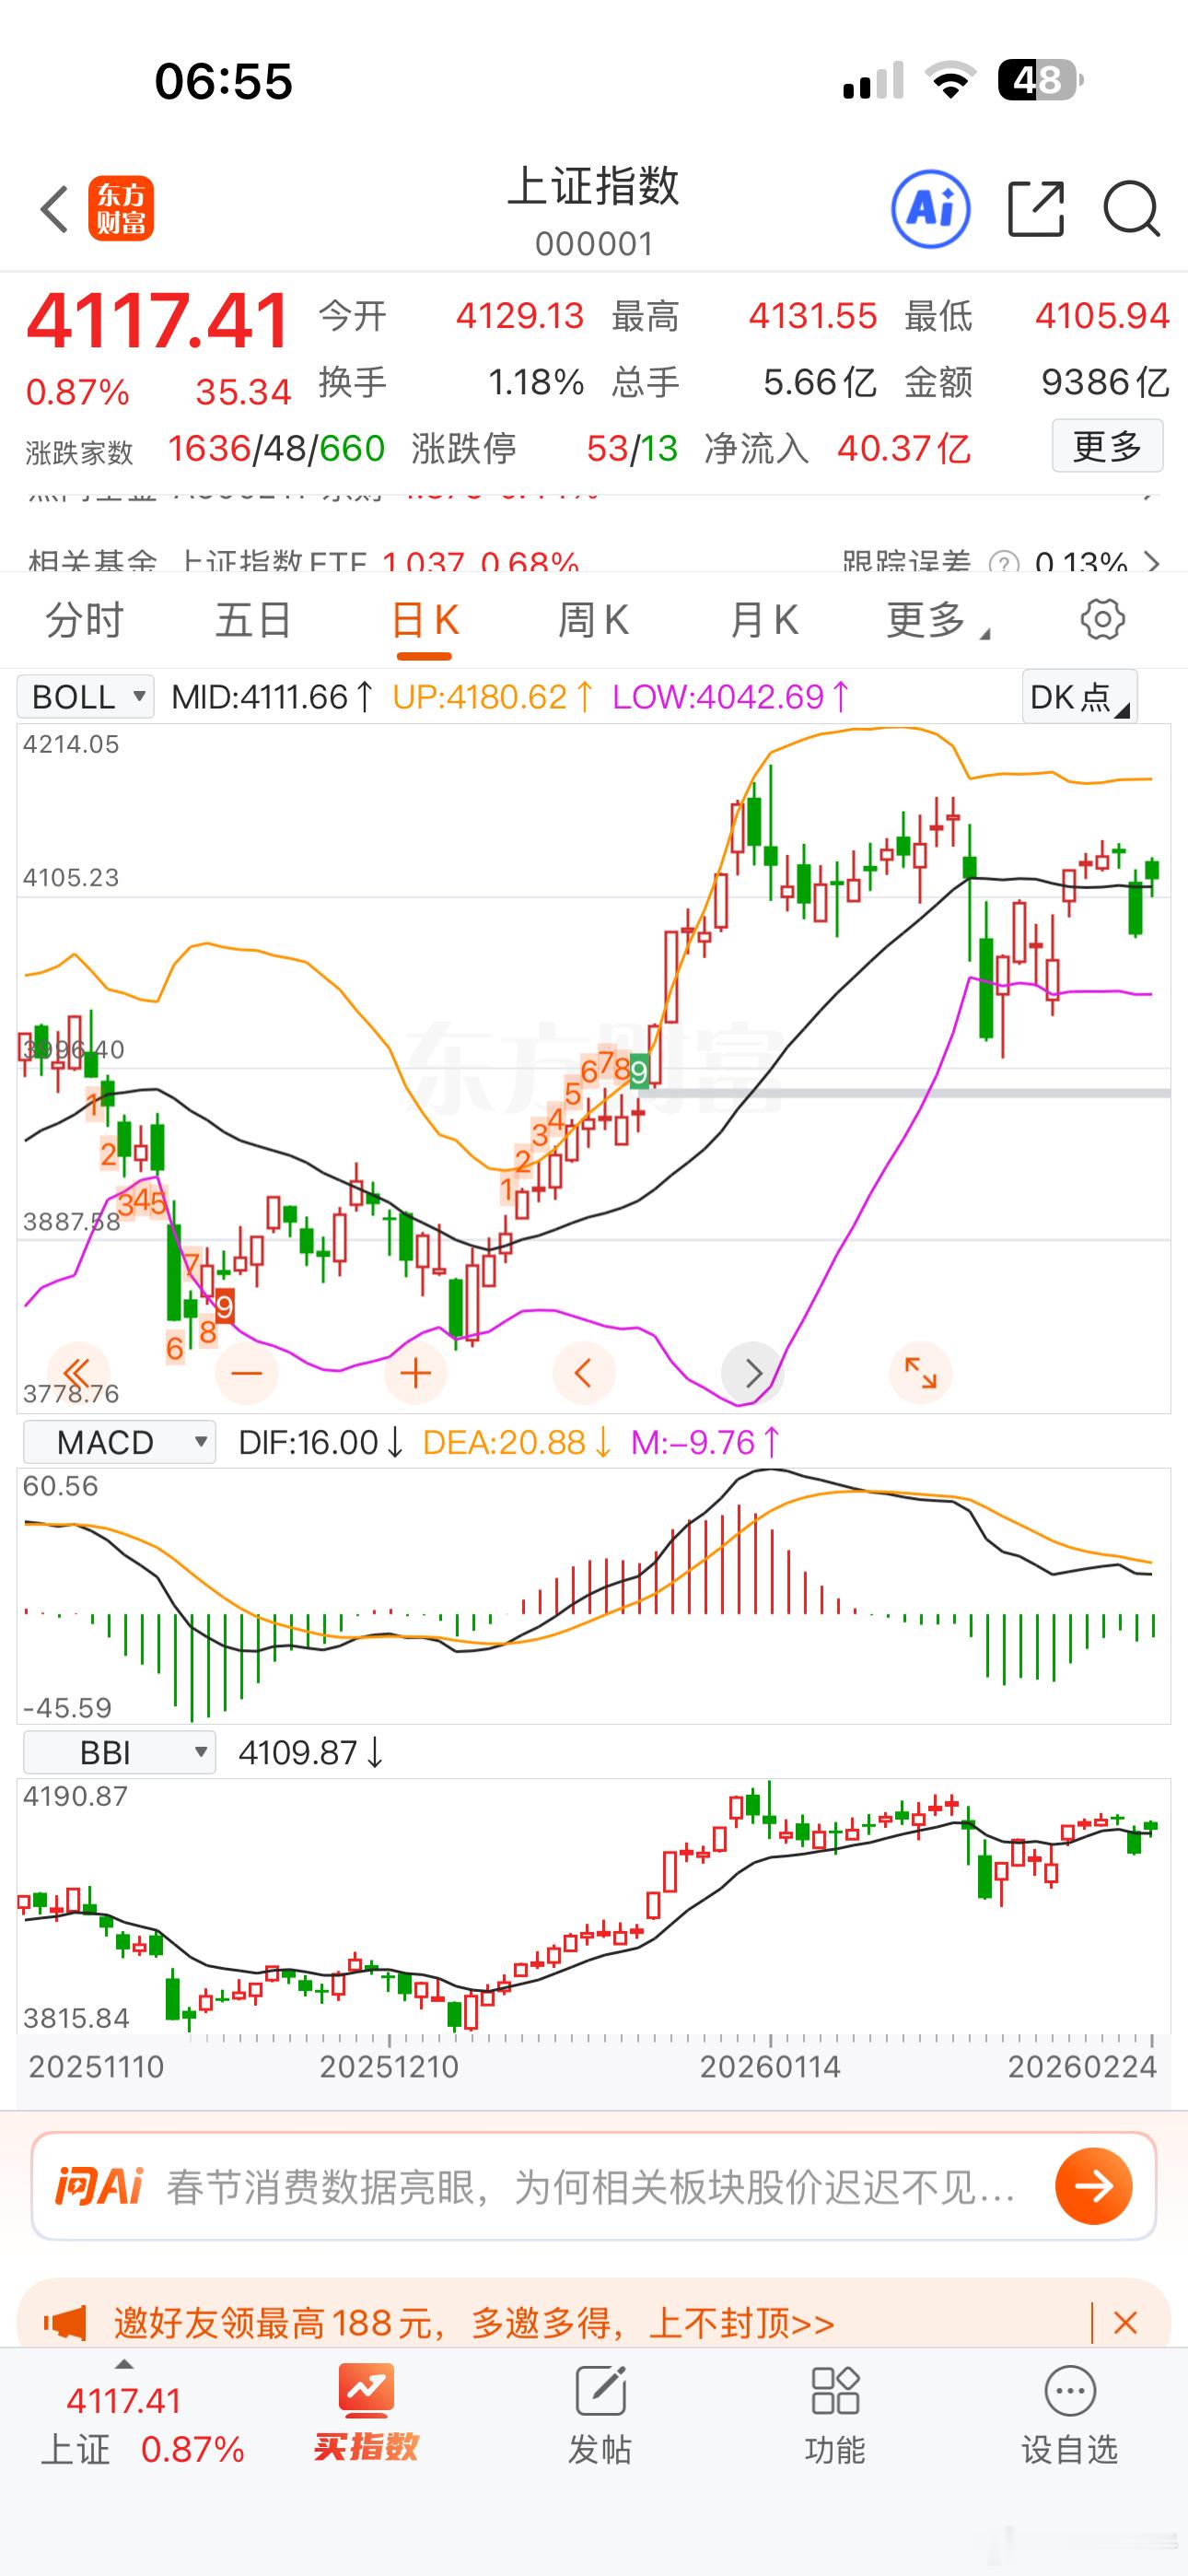Open the BBI indicator dropdown
Image resolution: width=1188 pixels, height=2576 pixels.
(x=119, y=1752)
